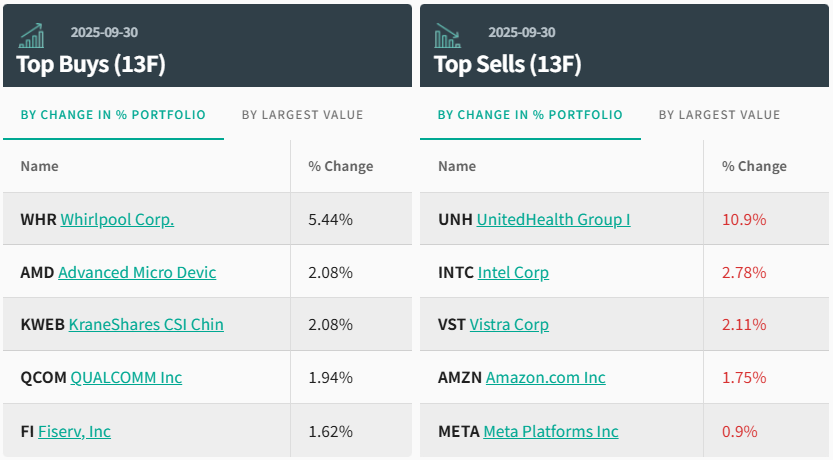The width and height of the screenshot is (833, 460).
Task: Click the falling chart icon beside Top Sells
Action: 447,35
